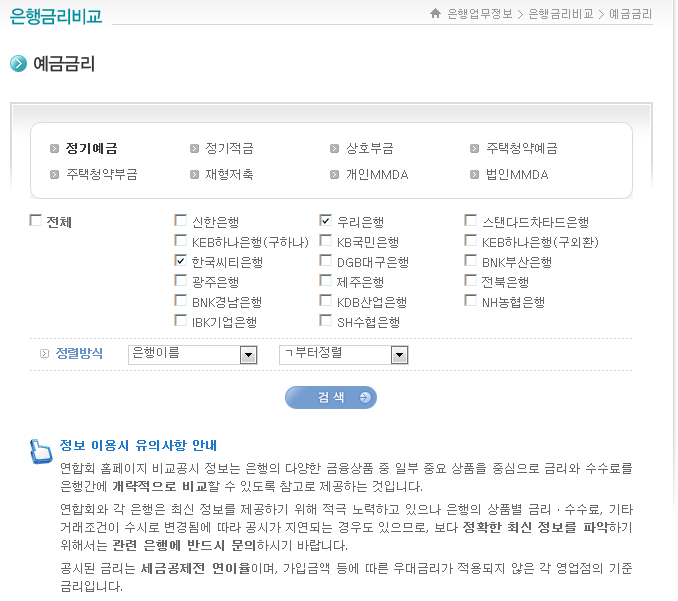
Task: Click the small arrow icon beside 정렬방식
Action: tap(45, 354)
